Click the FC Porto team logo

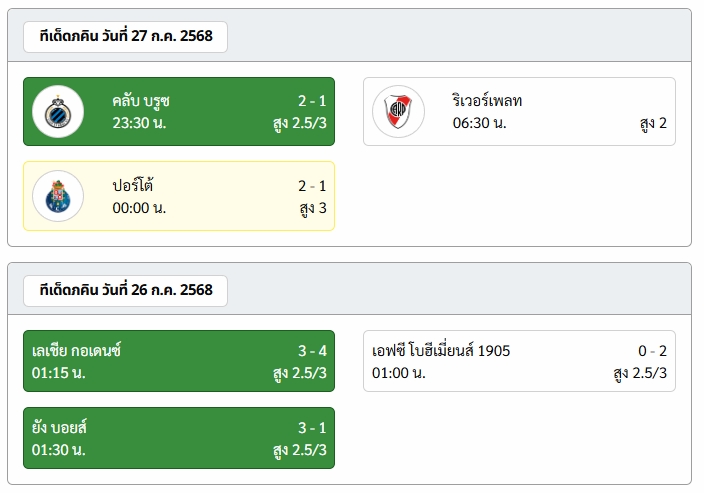click(x=58, y=196)
